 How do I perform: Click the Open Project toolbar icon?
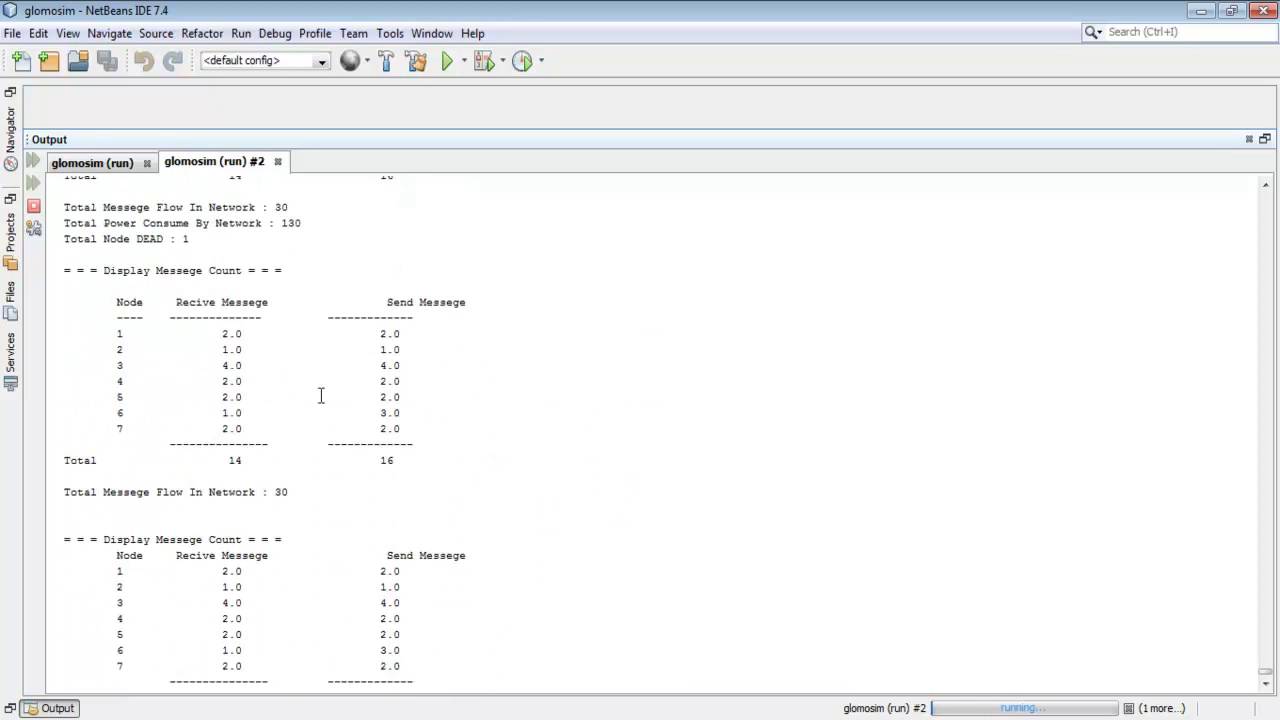[78, 61]
